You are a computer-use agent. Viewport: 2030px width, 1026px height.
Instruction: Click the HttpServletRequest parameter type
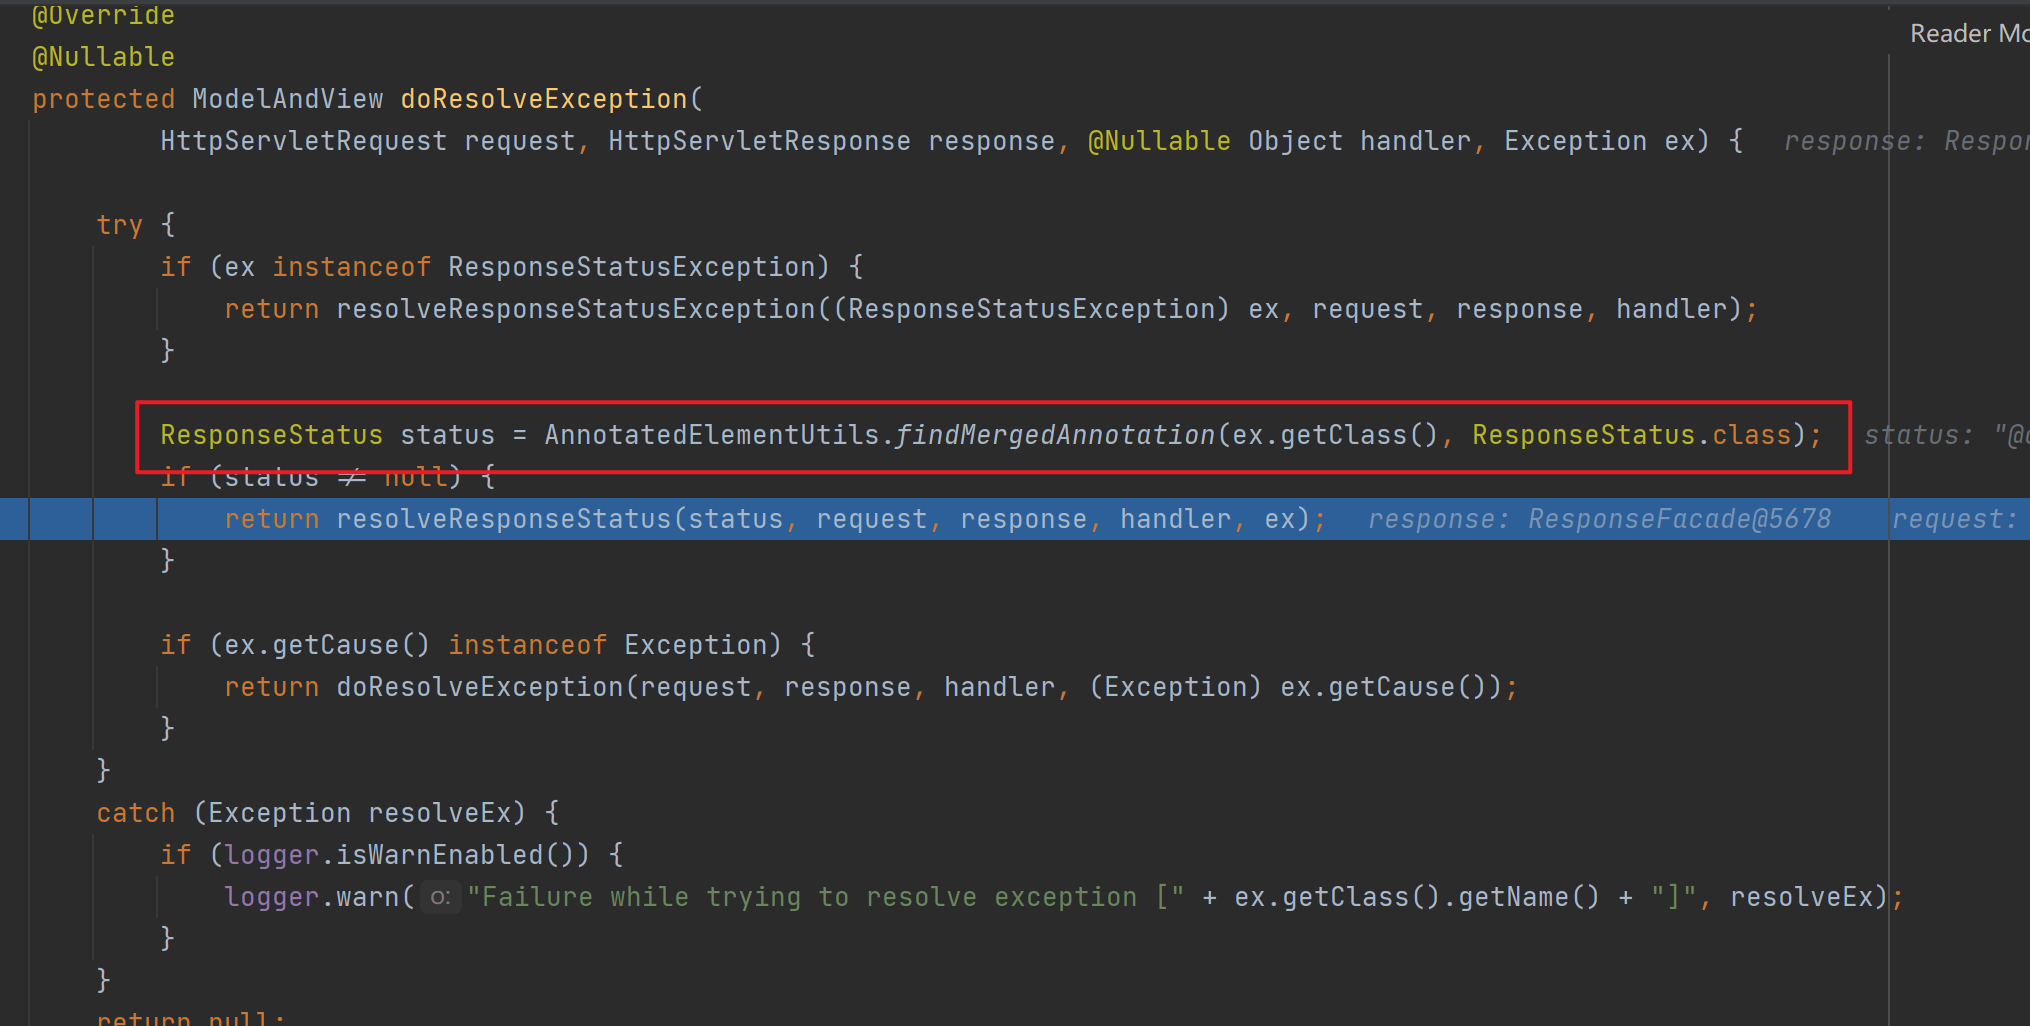303,141
